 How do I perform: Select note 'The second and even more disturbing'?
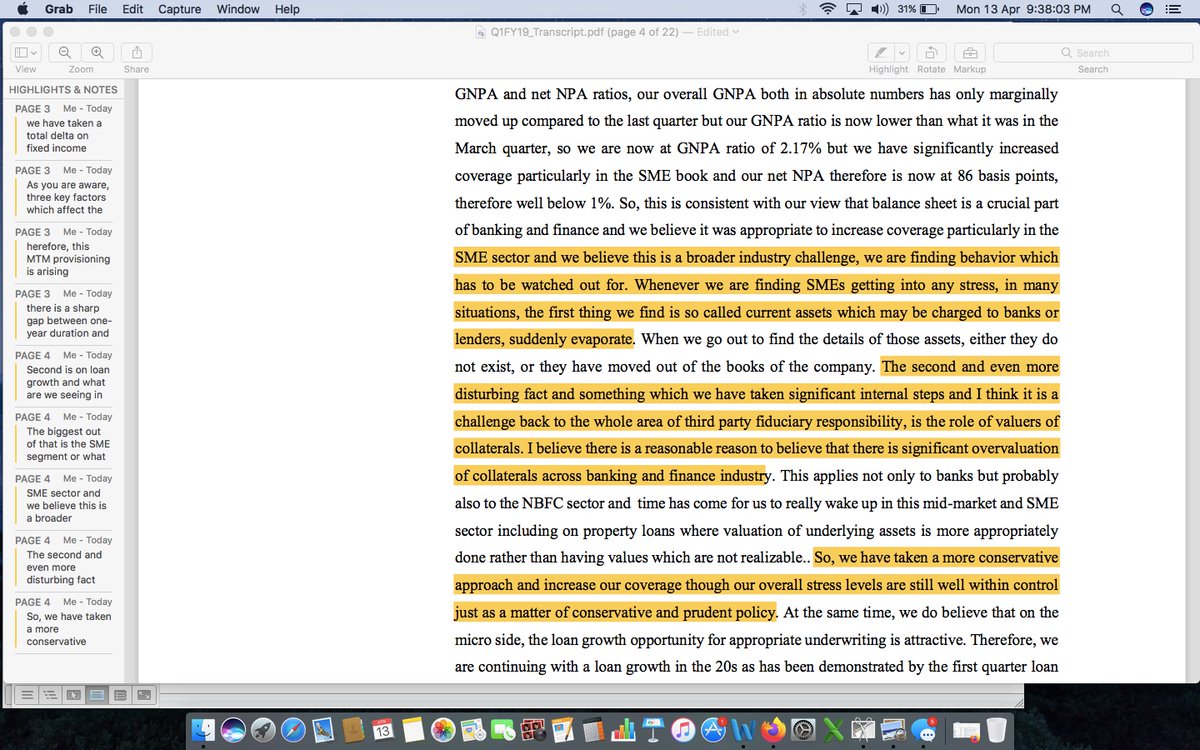[x=65, y=561]
